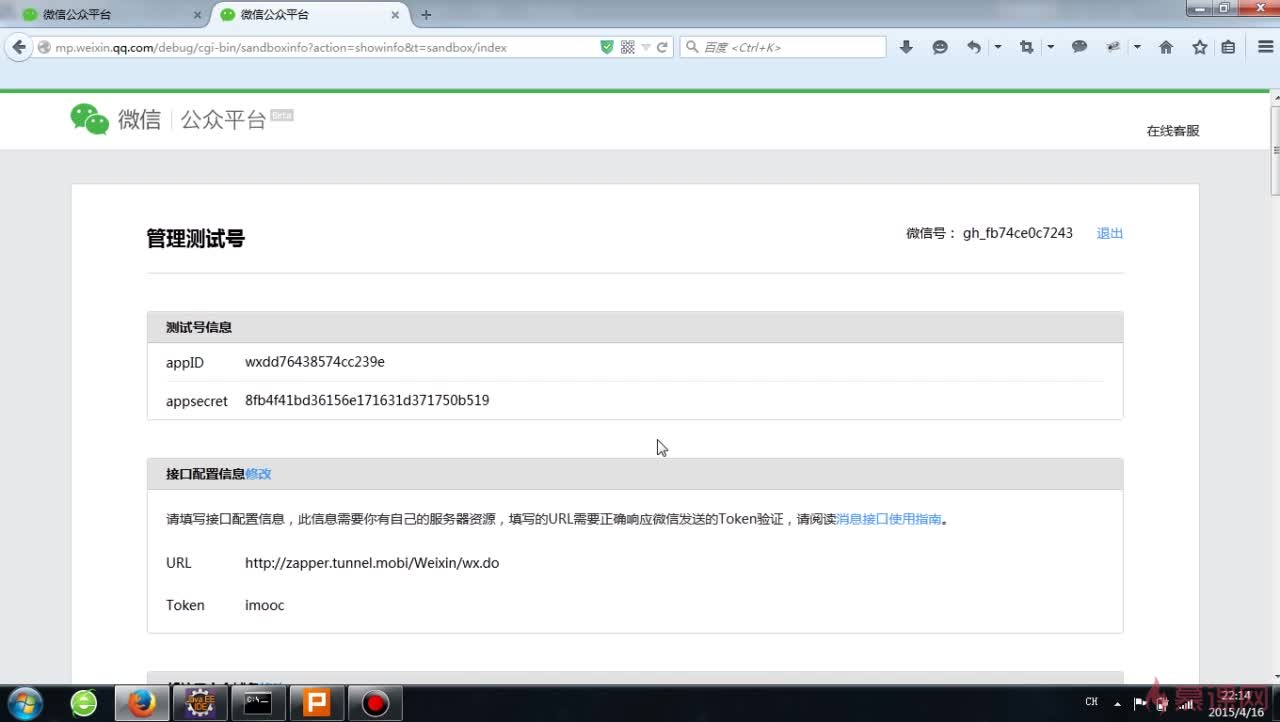The image size is (1280, 722).
Task: Open 在线客服 online support link
Action: tap(1173, 131)
